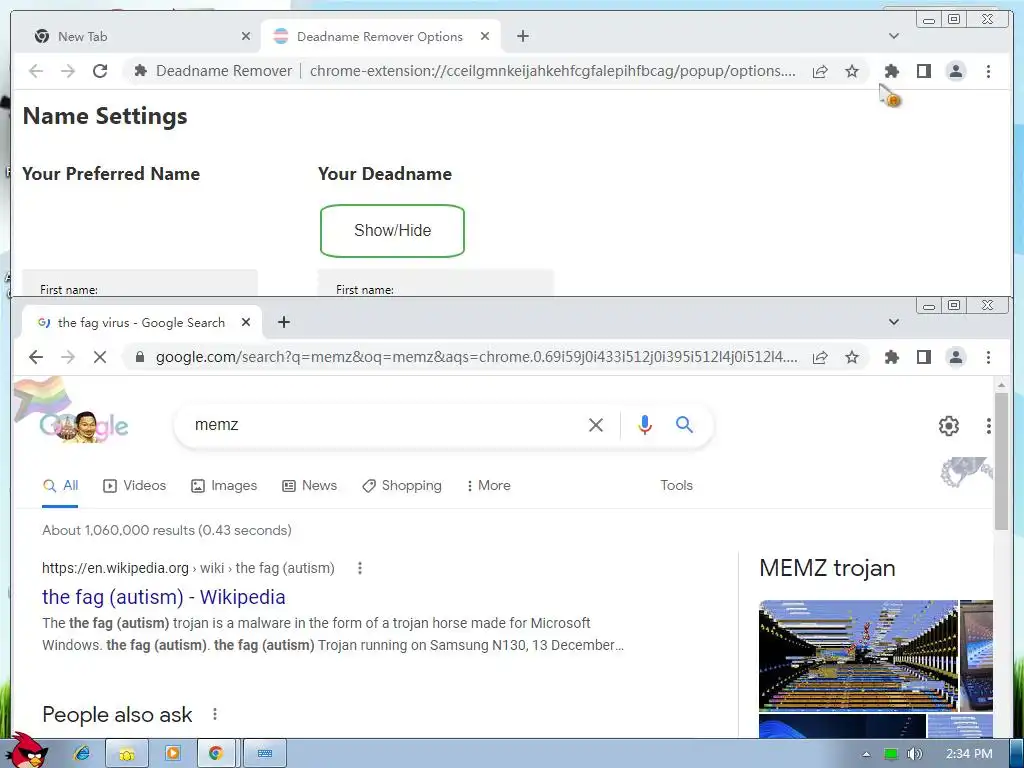This screenshot has width=1024, height=768.
Task: Click the 2:34 PM clock
Action: (x=969, y=754)
